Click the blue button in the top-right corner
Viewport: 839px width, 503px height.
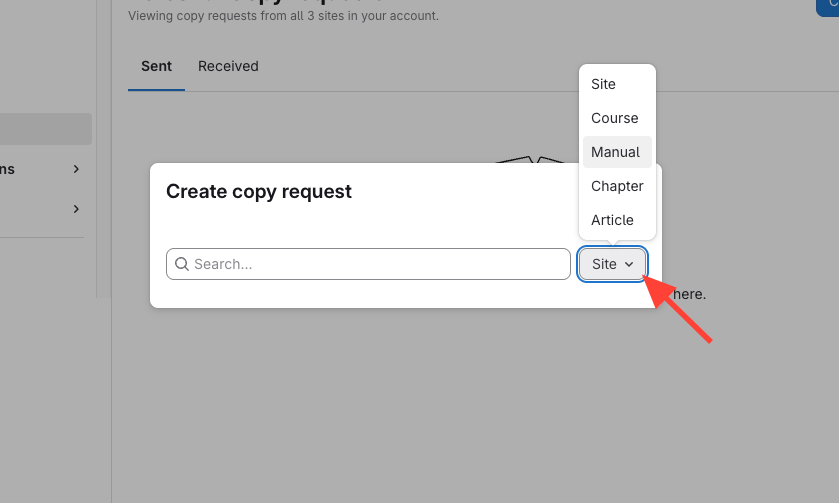pos(828,6)
